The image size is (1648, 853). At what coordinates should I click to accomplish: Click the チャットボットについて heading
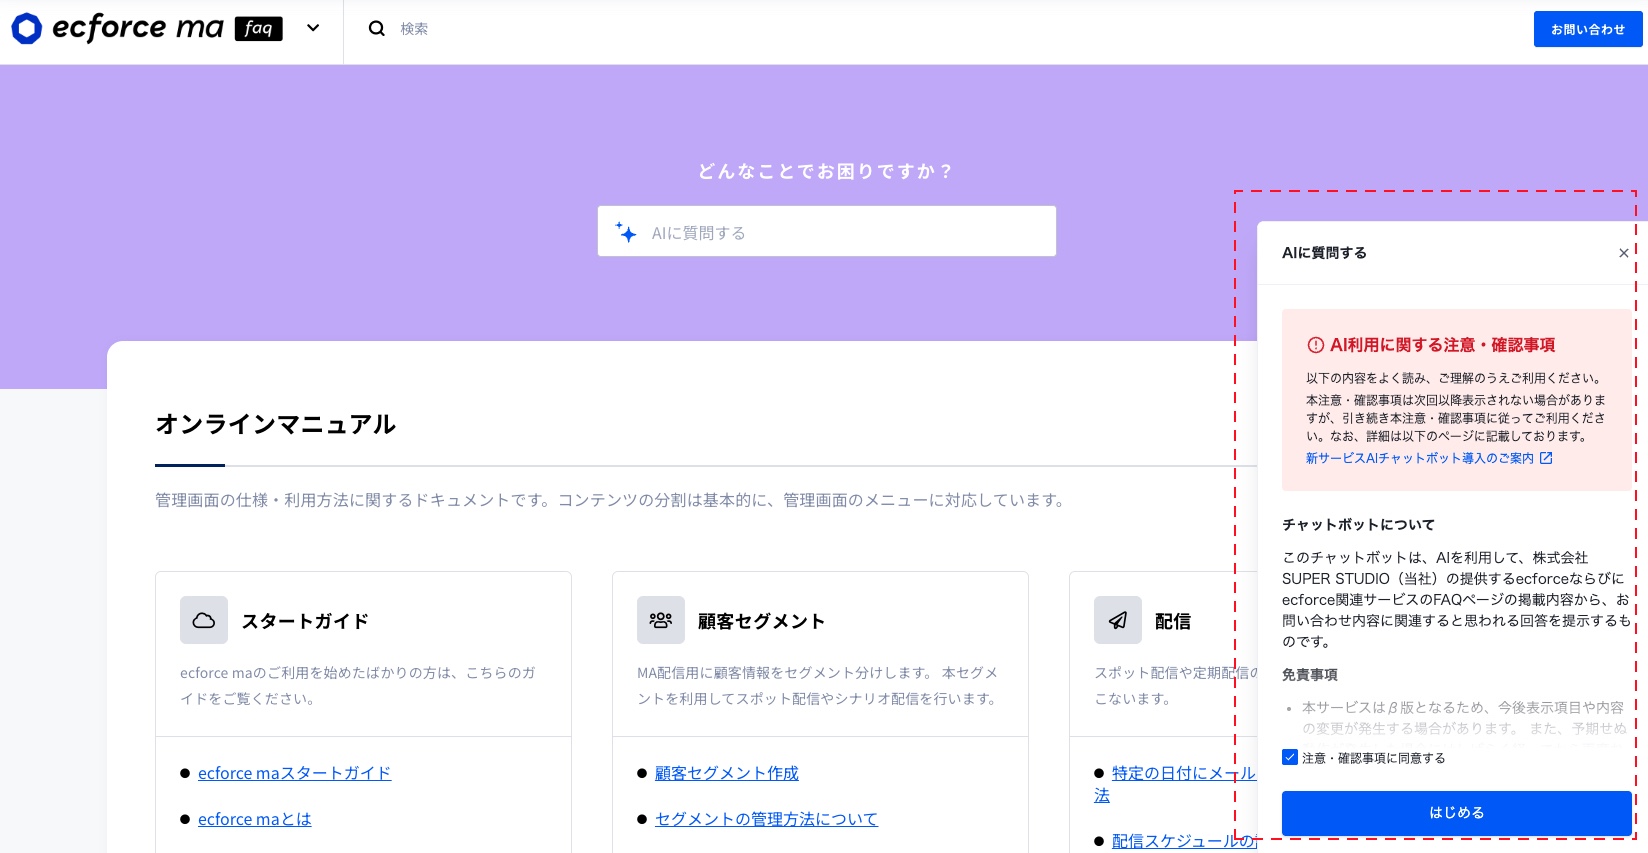tap(1358, 524)
